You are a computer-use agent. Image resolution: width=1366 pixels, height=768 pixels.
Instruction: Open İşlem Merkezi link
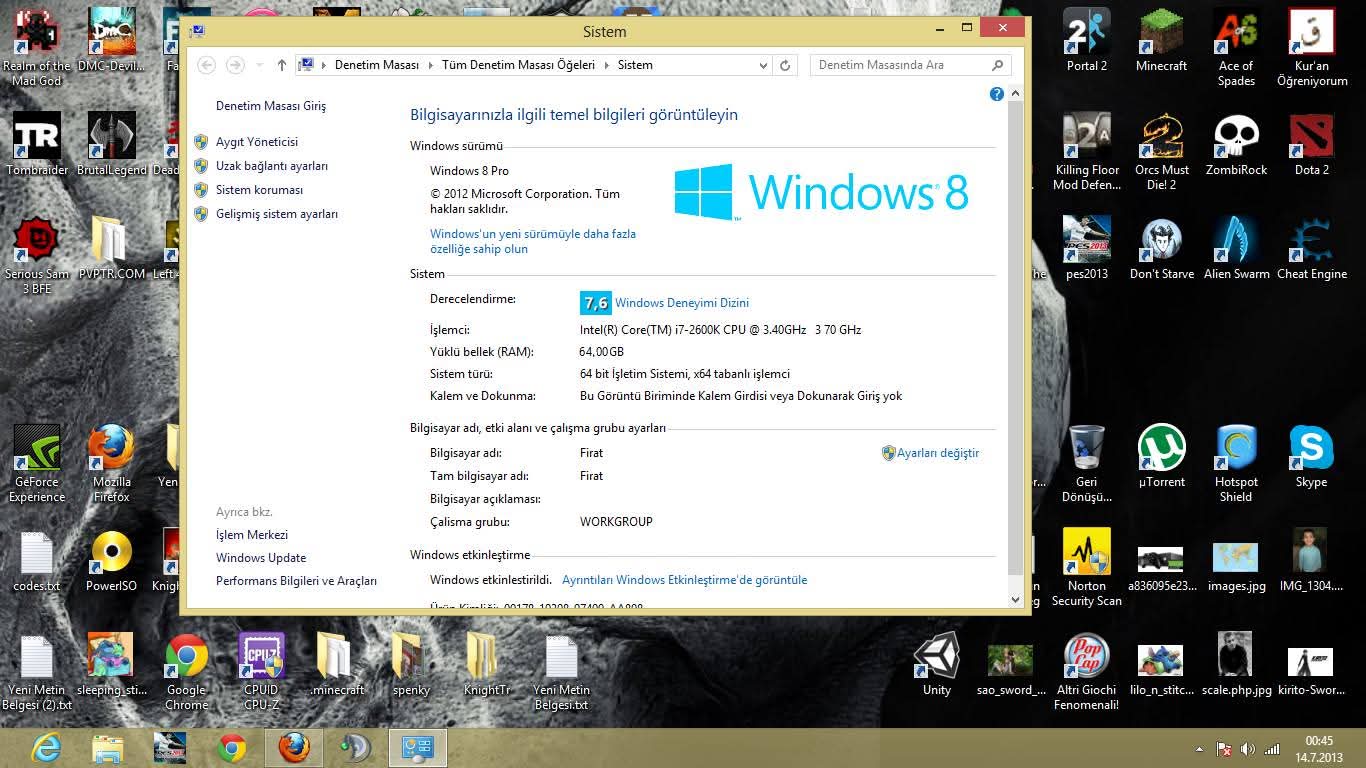coord(252,535)
